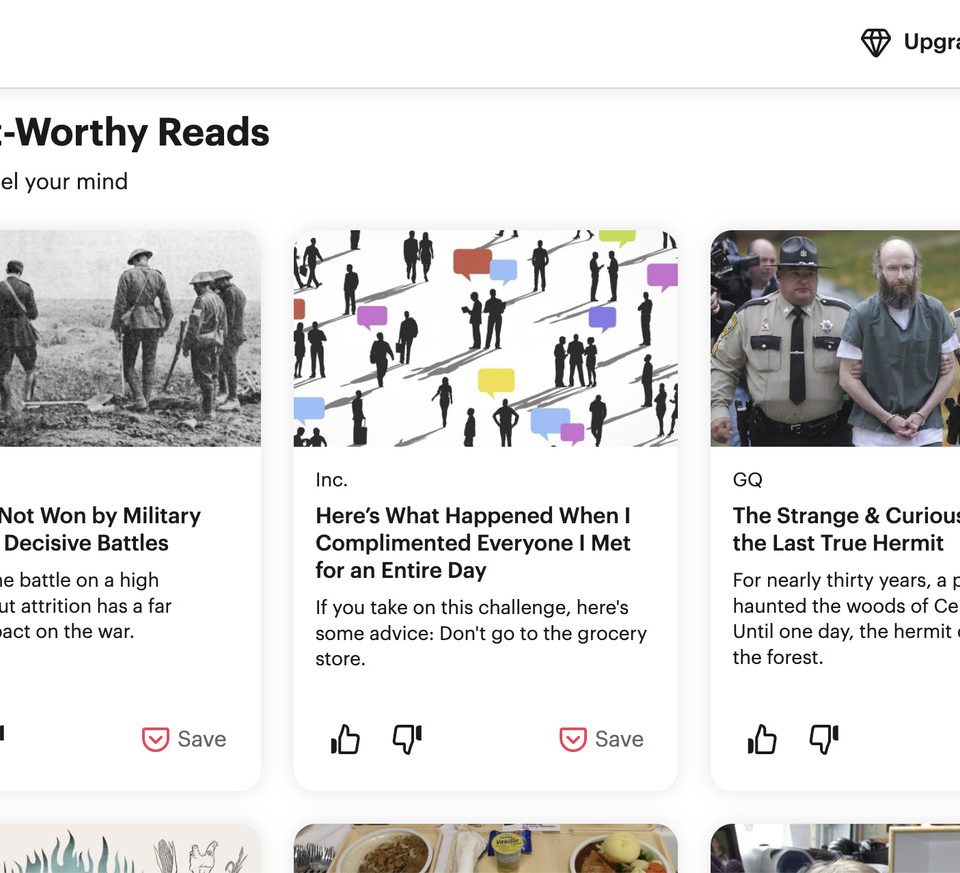The width and height of the screenshot is (960, 873).
Task: Open the silhouettes with speech bubbles image
Action: pos(486,338)
